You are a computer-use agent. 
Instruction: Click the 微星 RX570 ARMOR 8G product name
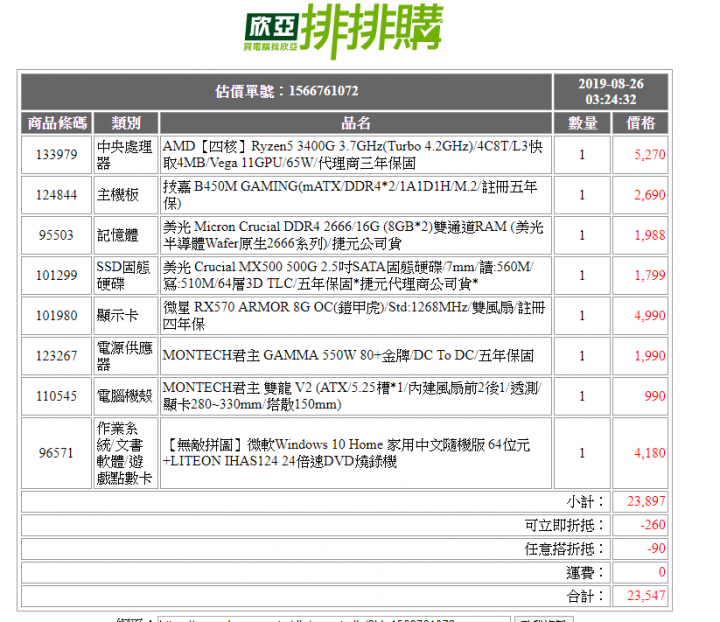pos(355,316)
